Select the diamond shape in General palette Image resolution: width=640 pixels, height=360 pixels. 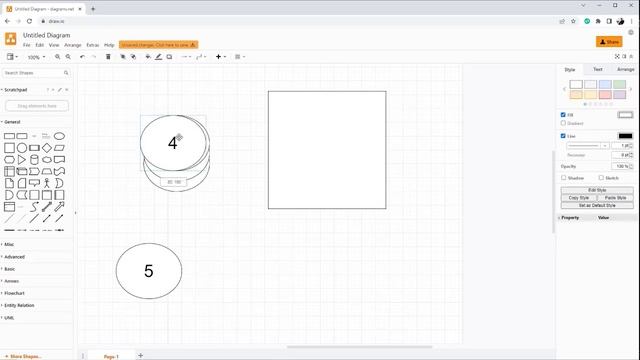pyautogui.click(x=47, y=148)
